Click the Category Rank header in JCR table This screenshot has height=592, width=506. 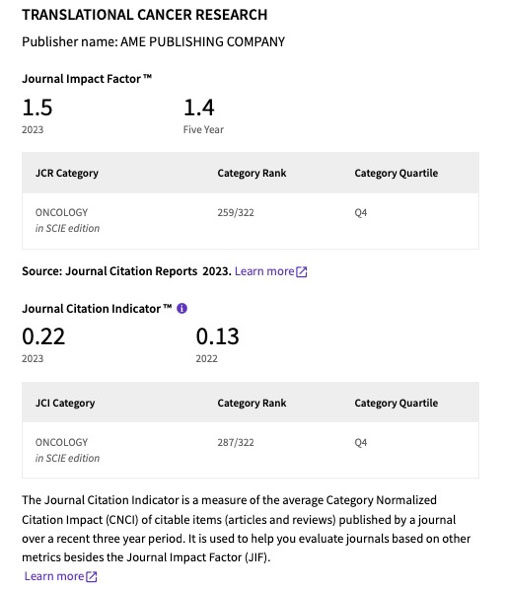tap(252, 173)
